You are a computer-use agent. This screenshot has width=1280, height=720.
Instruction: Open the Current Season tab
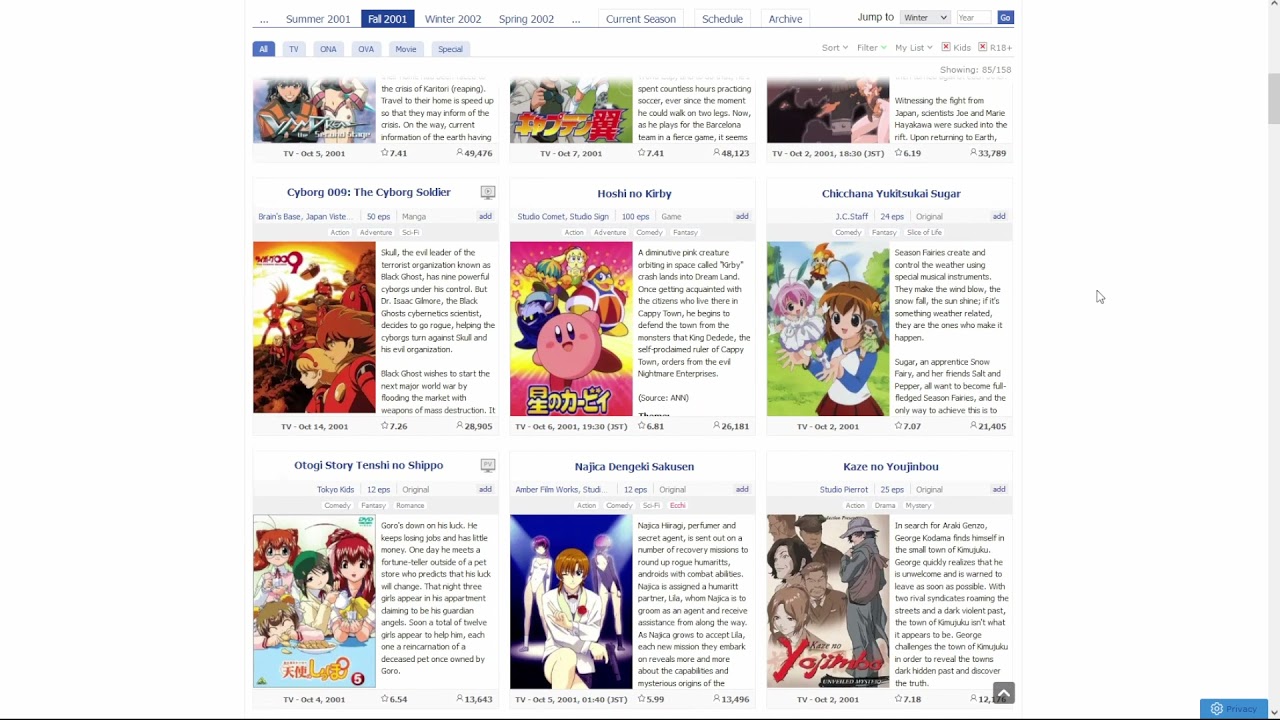(x=641, y=19)
